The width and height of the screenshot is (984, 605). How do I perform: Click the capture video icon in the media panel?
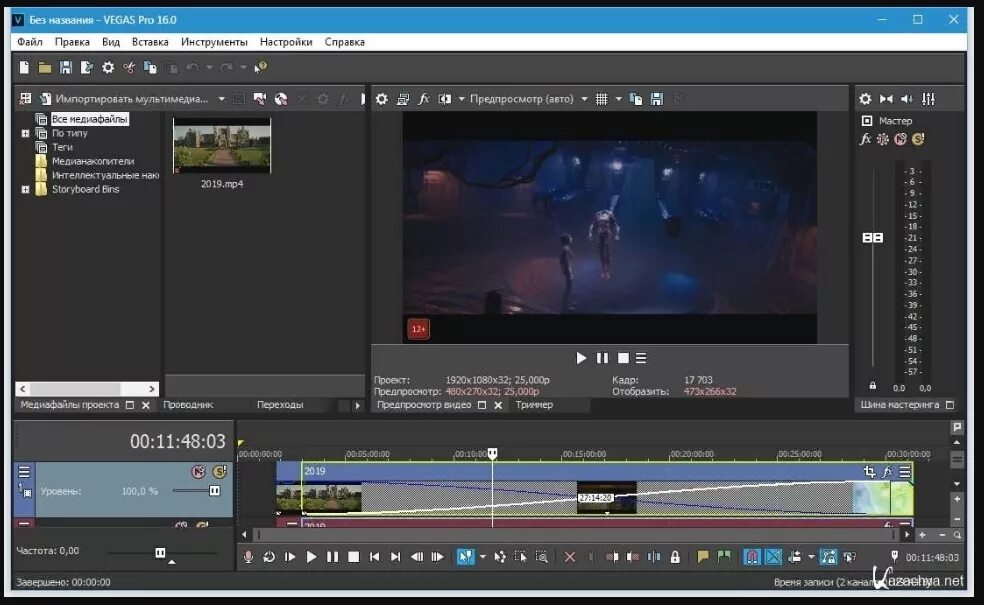(x=259, y=99)
